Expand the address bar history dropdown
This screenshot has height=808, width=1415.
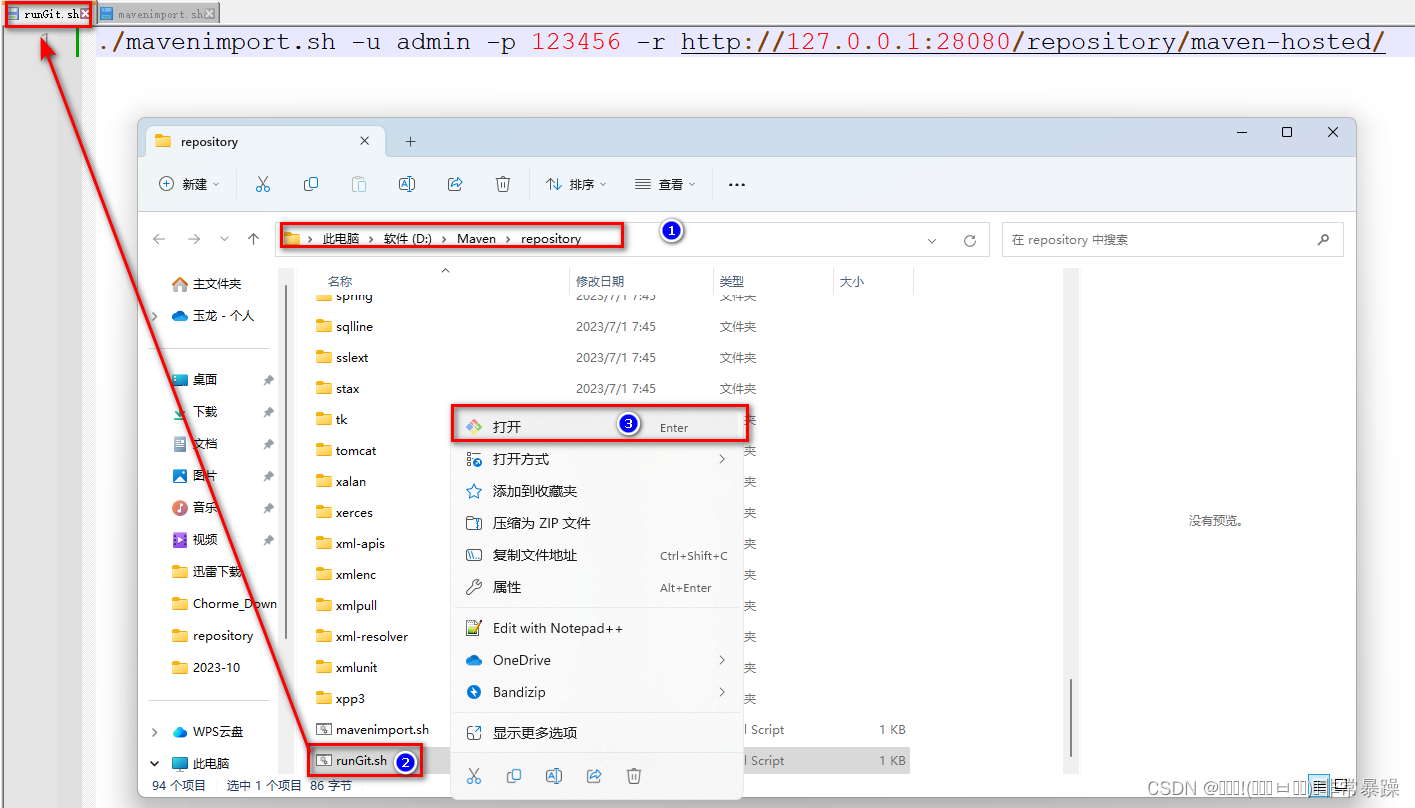point(932,240)
